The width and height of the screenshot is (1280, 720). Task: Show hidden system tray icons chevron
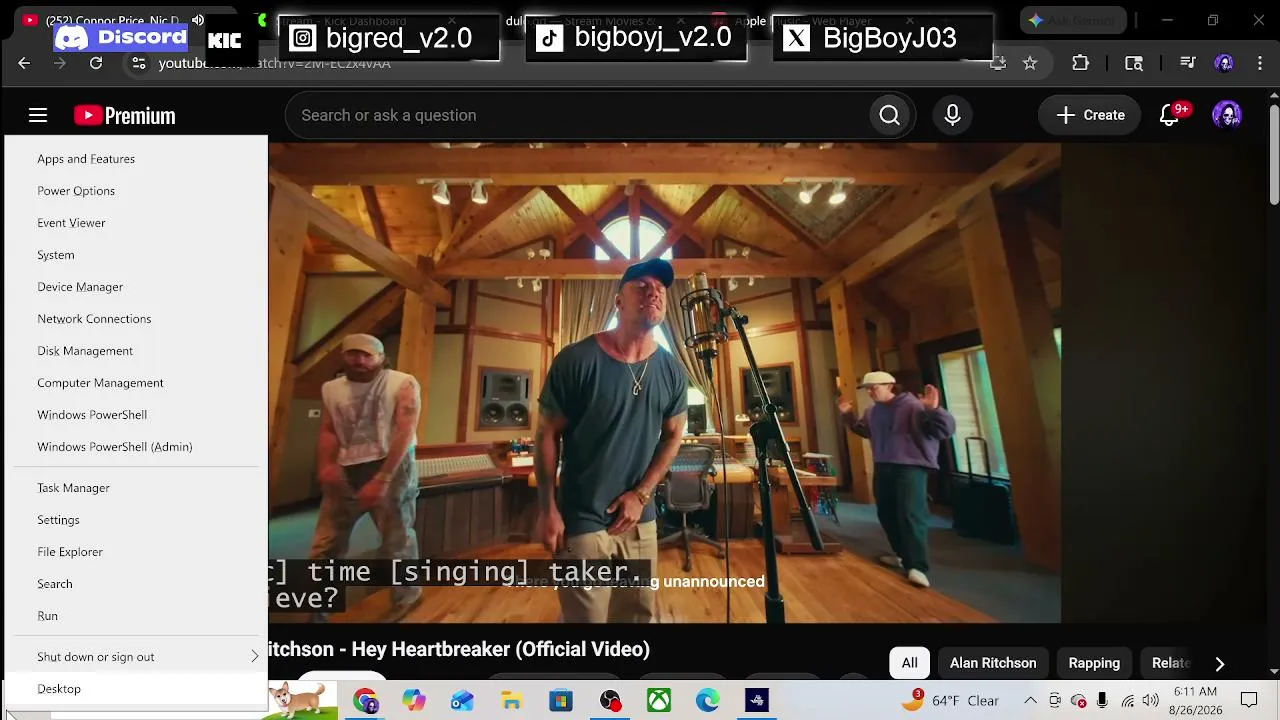(x=1030, y=701)
